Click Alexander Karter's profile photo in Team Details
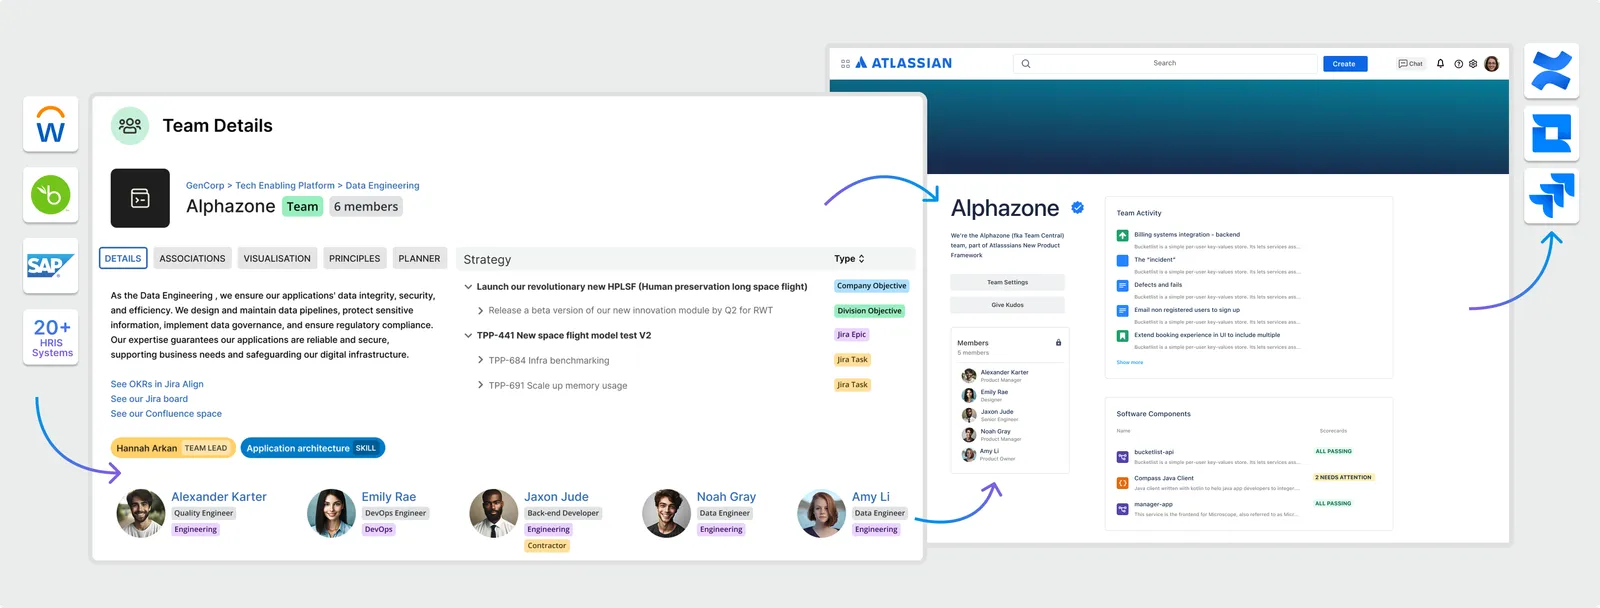 141,514
